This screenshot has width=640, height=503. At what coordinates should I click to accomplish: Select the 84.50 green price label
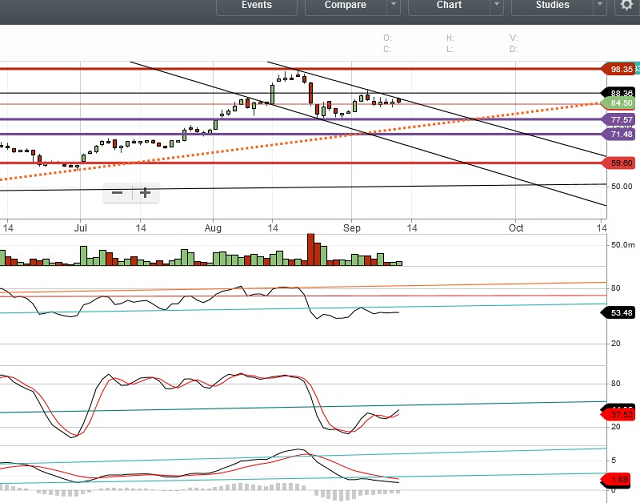620,103
